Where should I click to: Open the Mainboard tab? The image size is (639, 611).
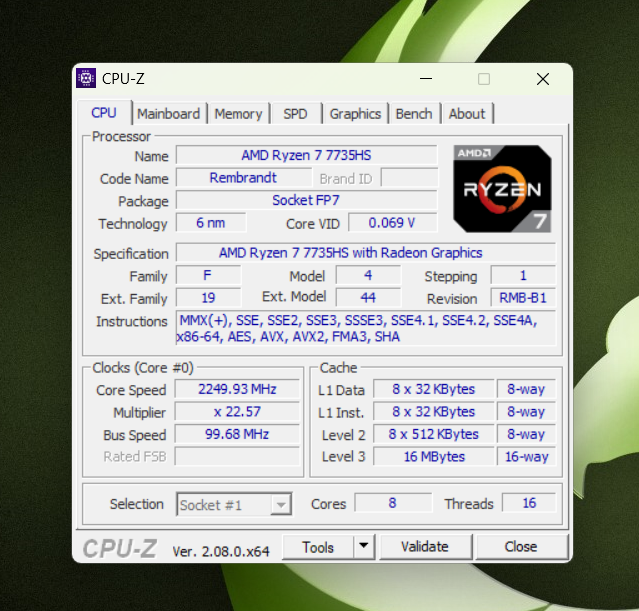click(168, 114)
